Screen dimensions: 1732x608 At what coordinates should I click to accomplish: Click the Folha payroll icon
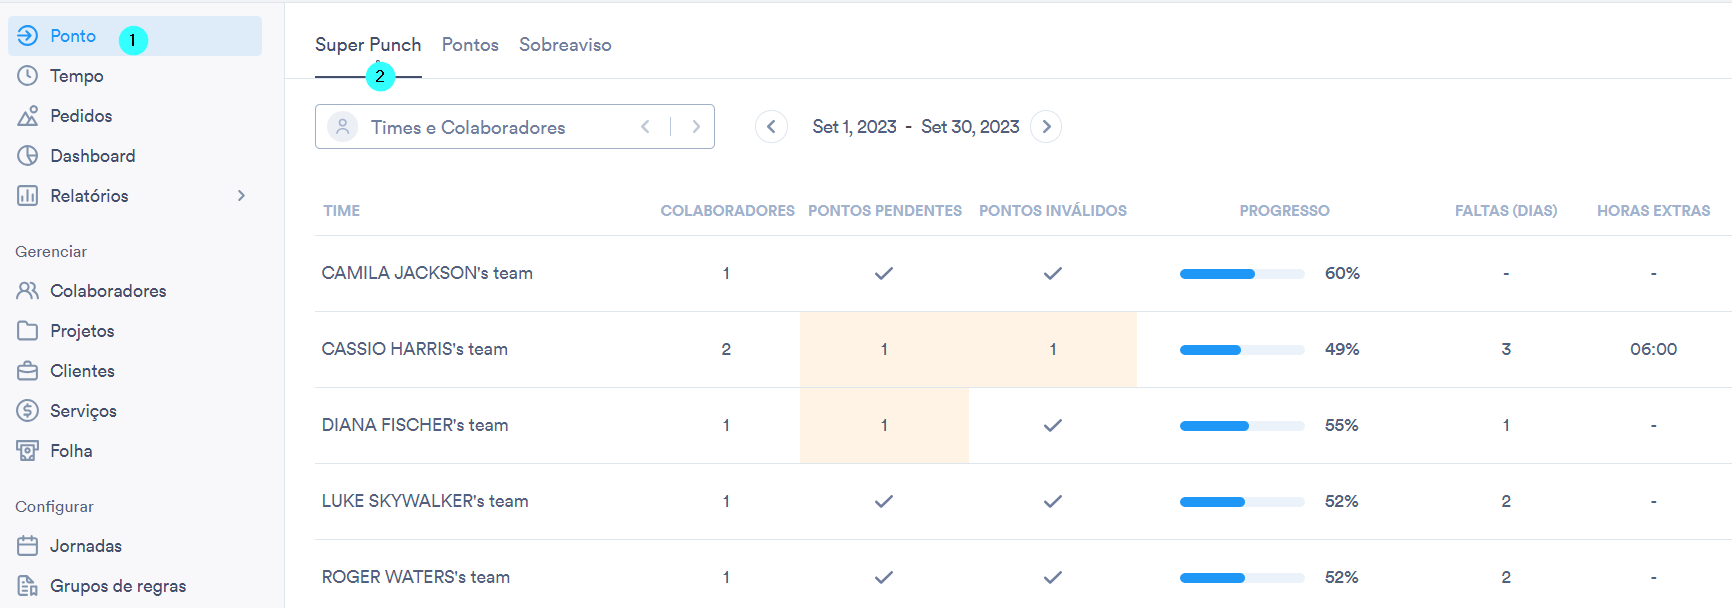pyautogui.click(x=28, y=451)
